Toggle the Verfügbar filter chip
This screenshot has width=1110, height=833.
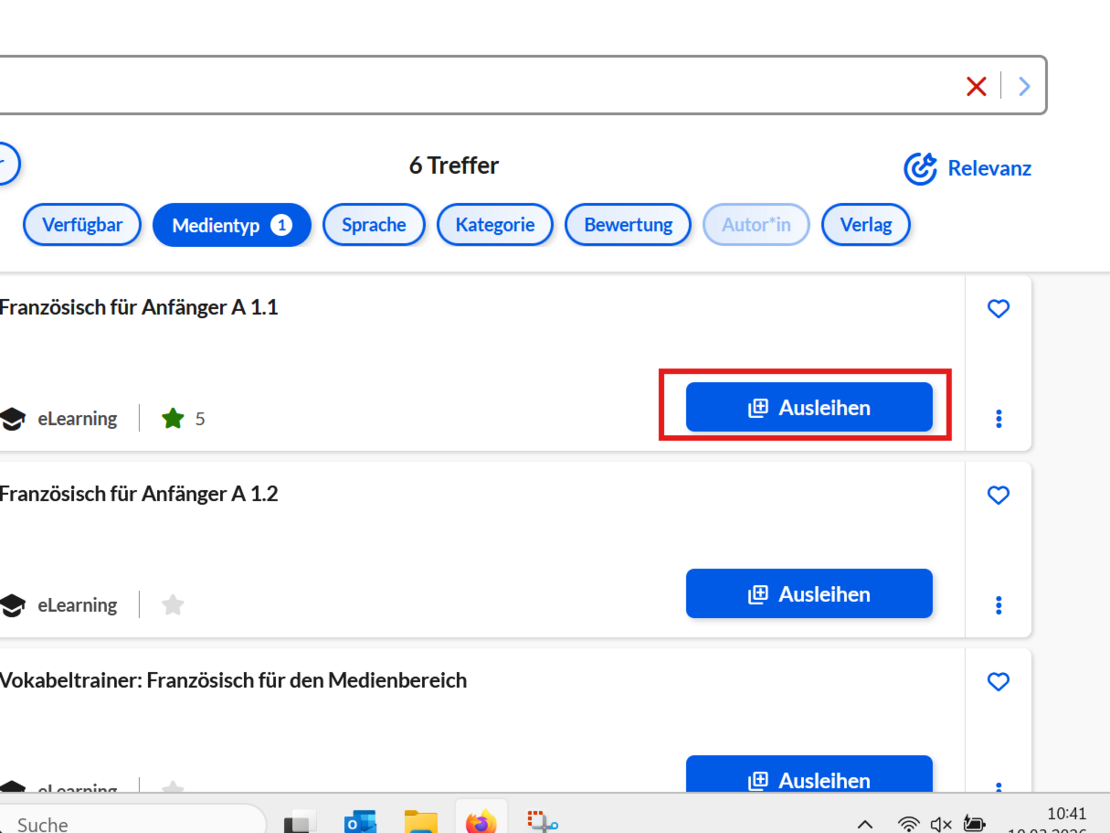pyautogui.click(x=82, y=225)
